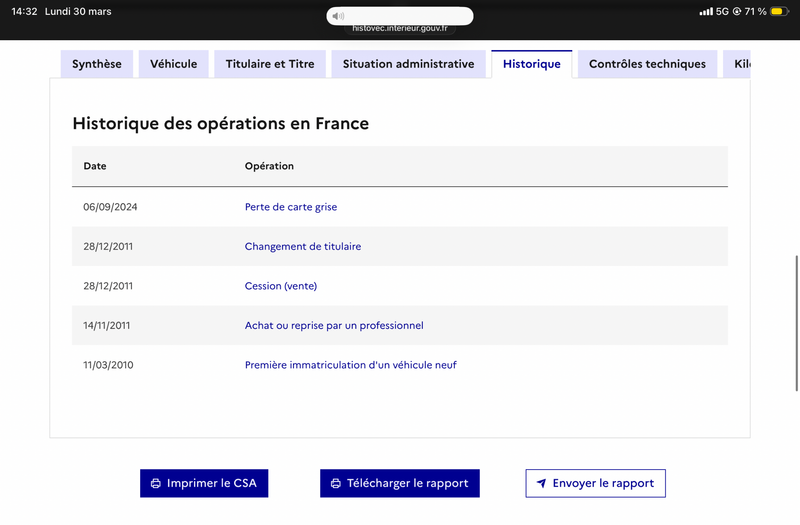This screenshot has height=525, width=800.
Task: Click the paper-plane icon on Envoyer le rapport
Action: pyautogui.click(x=541, y=483)
